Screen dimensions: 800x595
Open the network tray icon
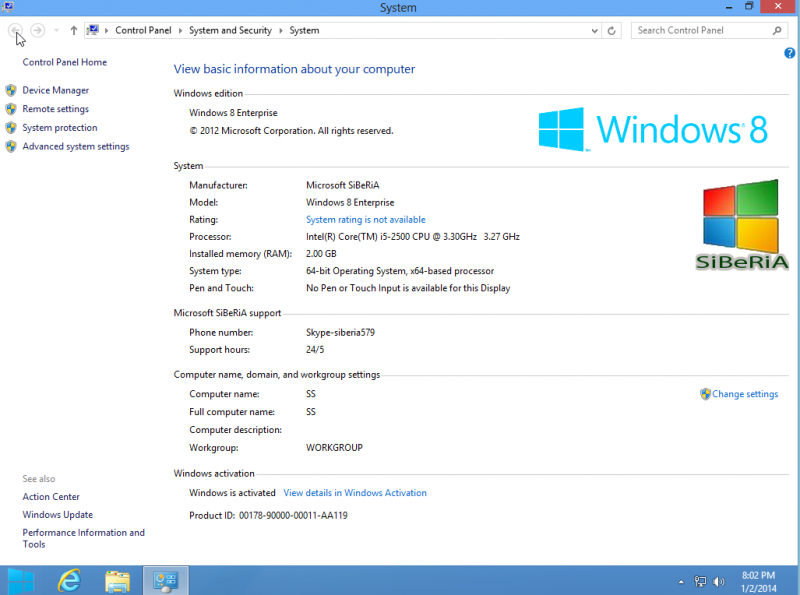(700, 581)
